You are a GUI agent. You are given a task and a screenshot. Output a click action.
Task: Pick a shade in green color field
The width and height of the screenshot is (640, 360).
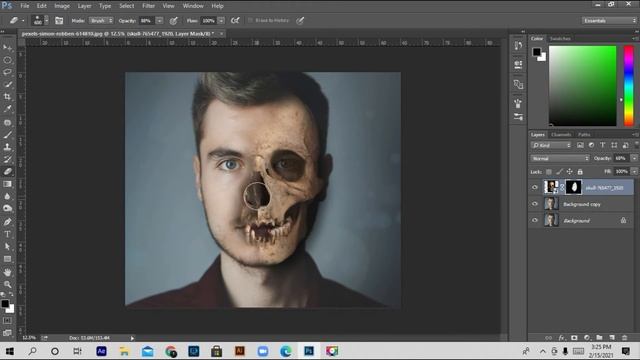pos(582,86)
